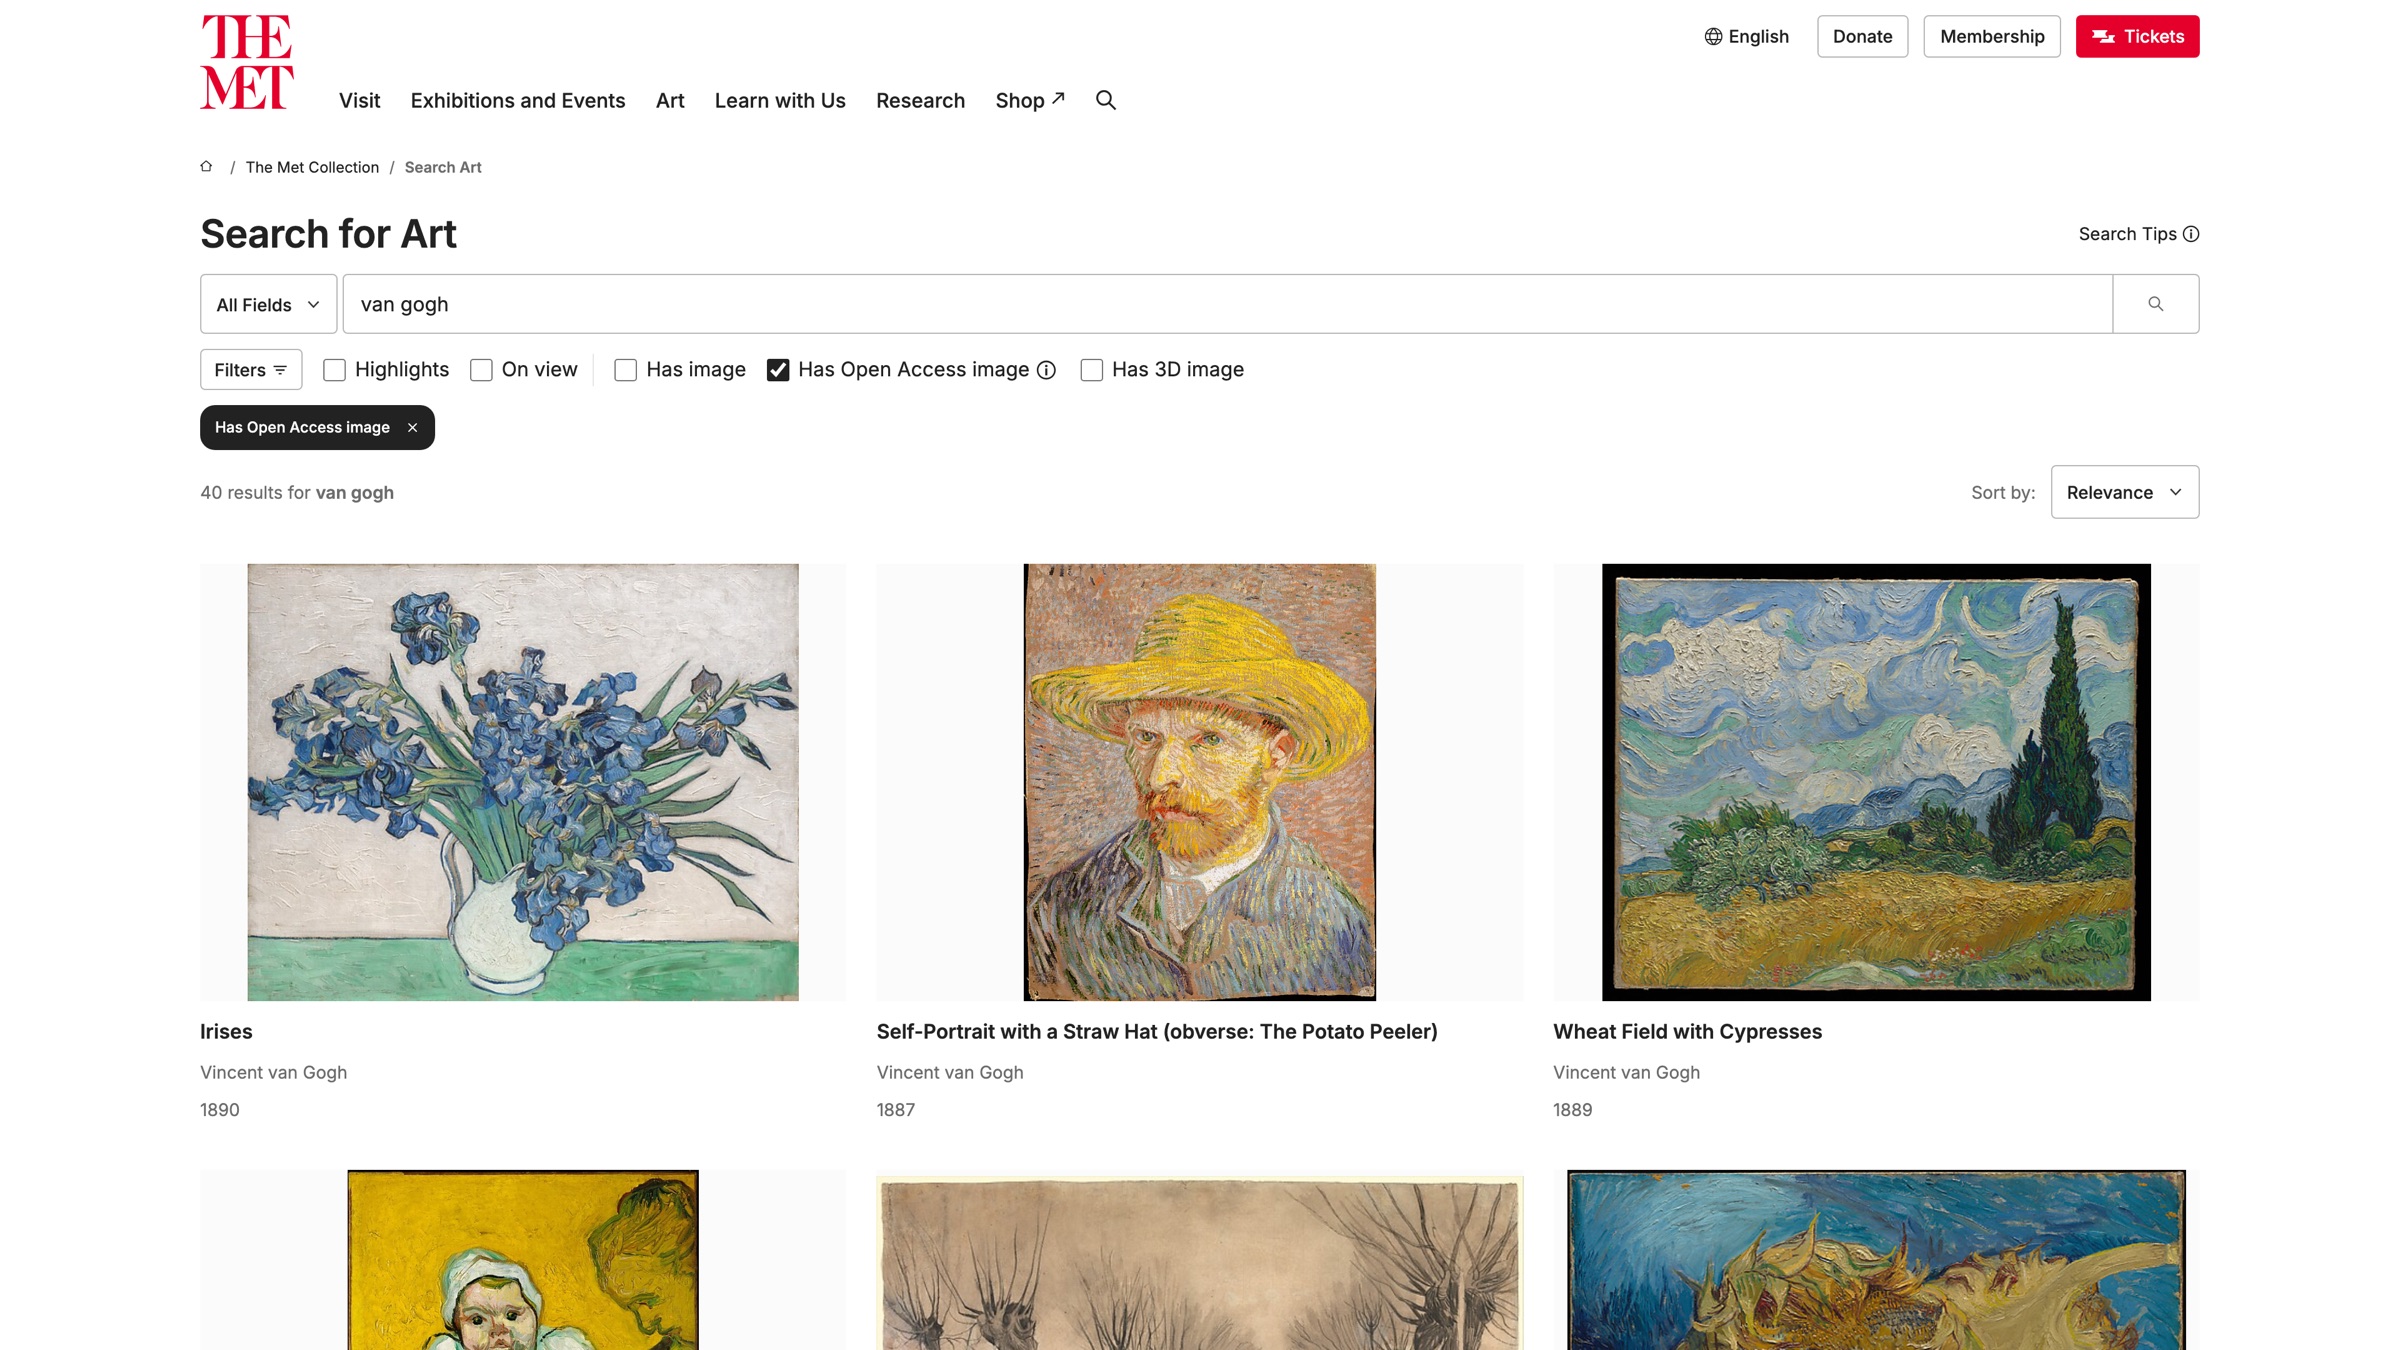
Task: Open the All Fields dropdown
Action: tap(268, 304)
